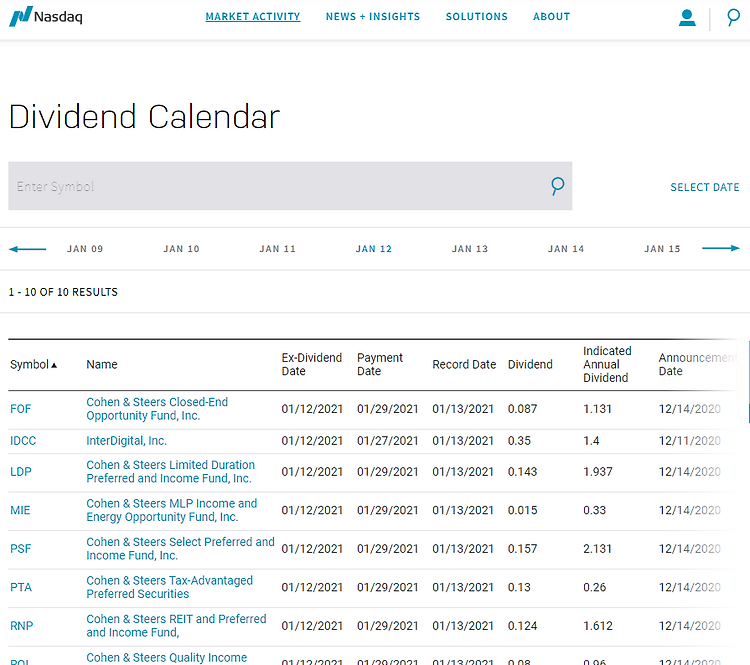
Task: Sort by Symbol column arrow
Action: (x=54, y=365)
